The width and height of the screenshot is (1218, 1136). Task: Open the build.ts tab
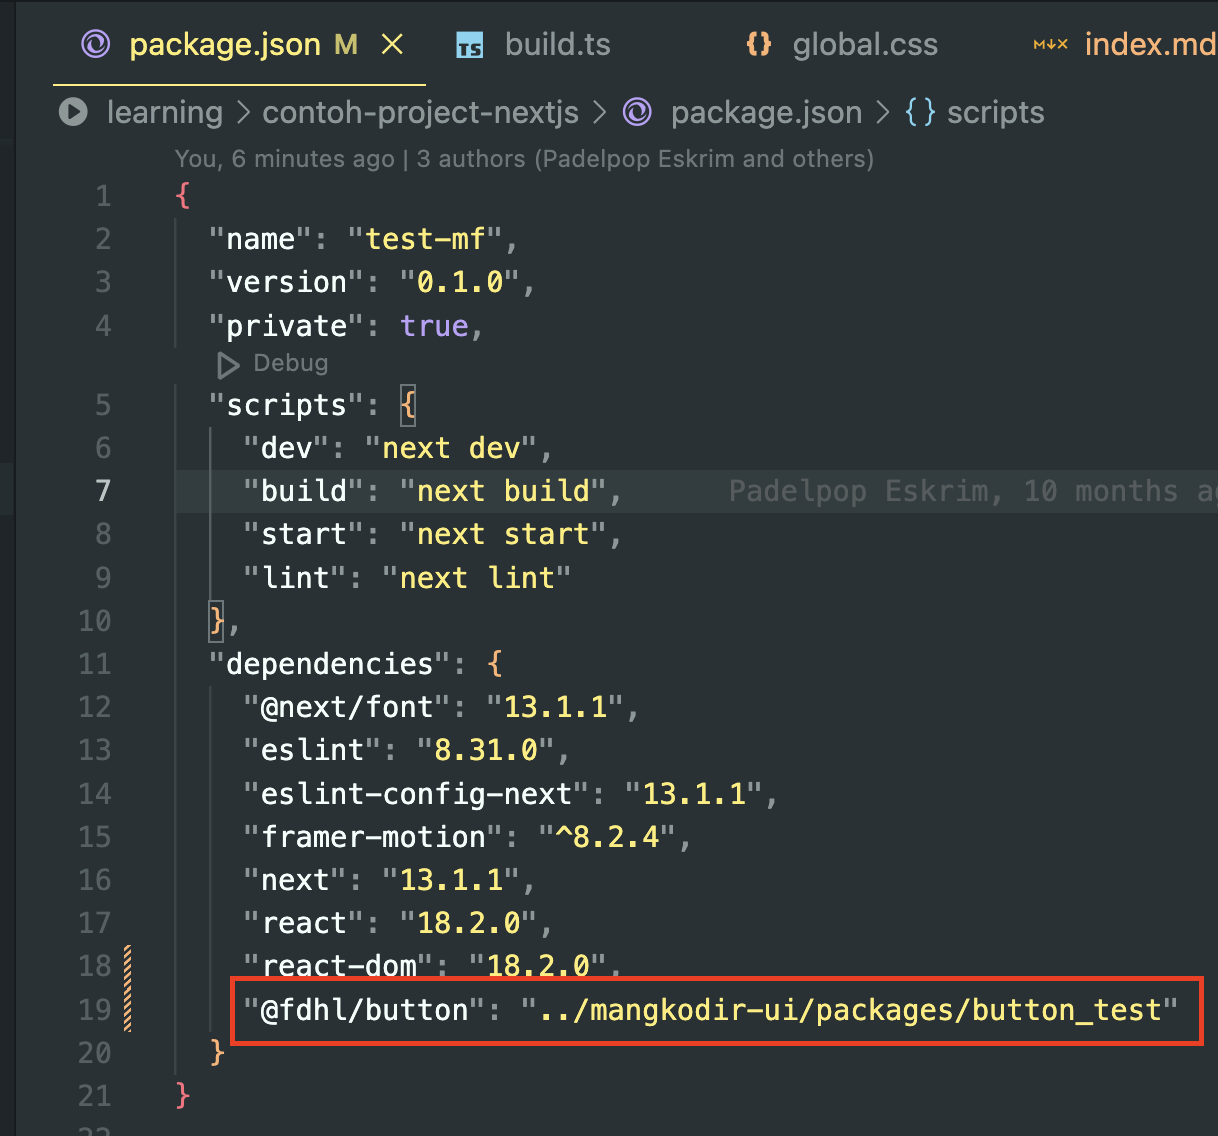pos(557,44)
